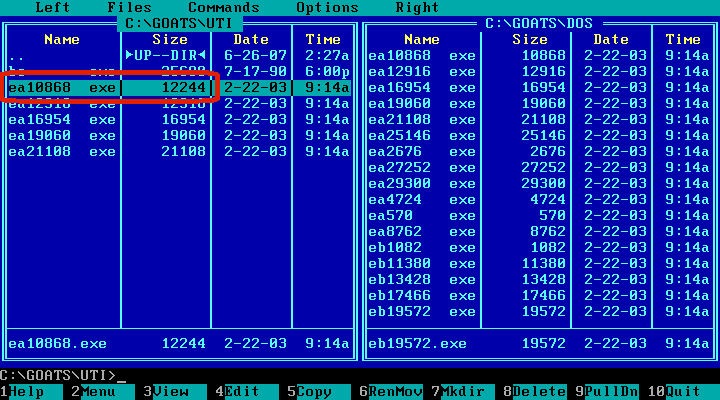Open the Options menu
Screen dimensions: 720x400
[327, 7]
